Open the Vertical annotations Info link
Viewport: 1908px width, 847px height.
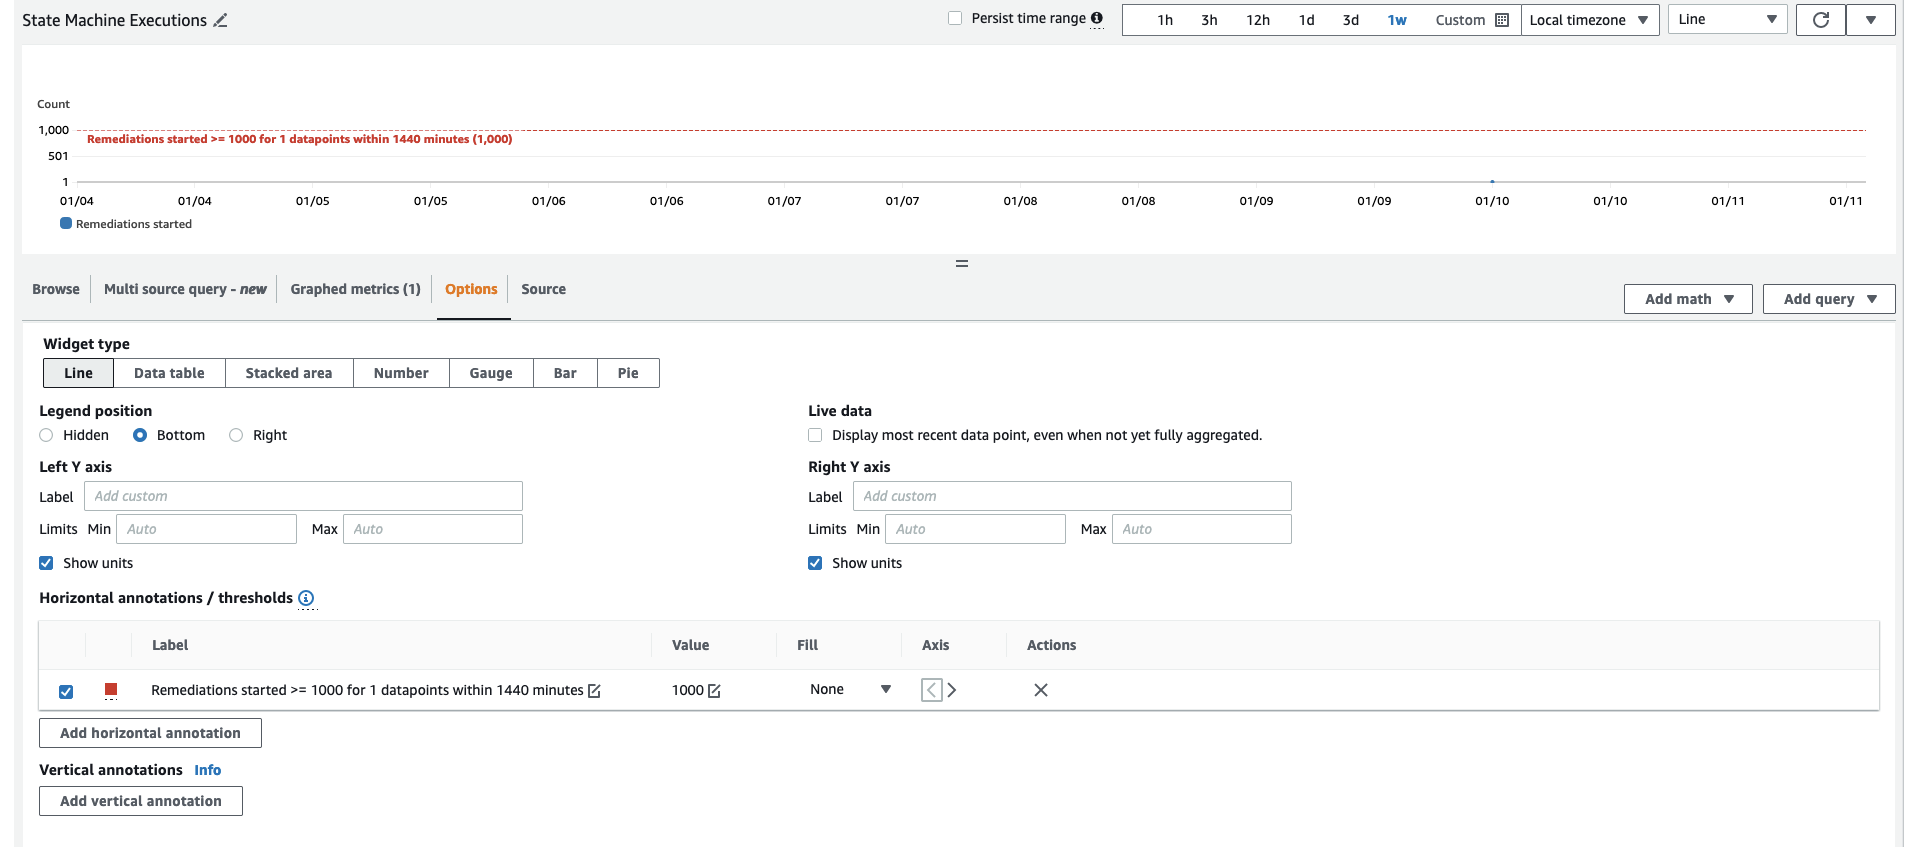coord(207,770)
